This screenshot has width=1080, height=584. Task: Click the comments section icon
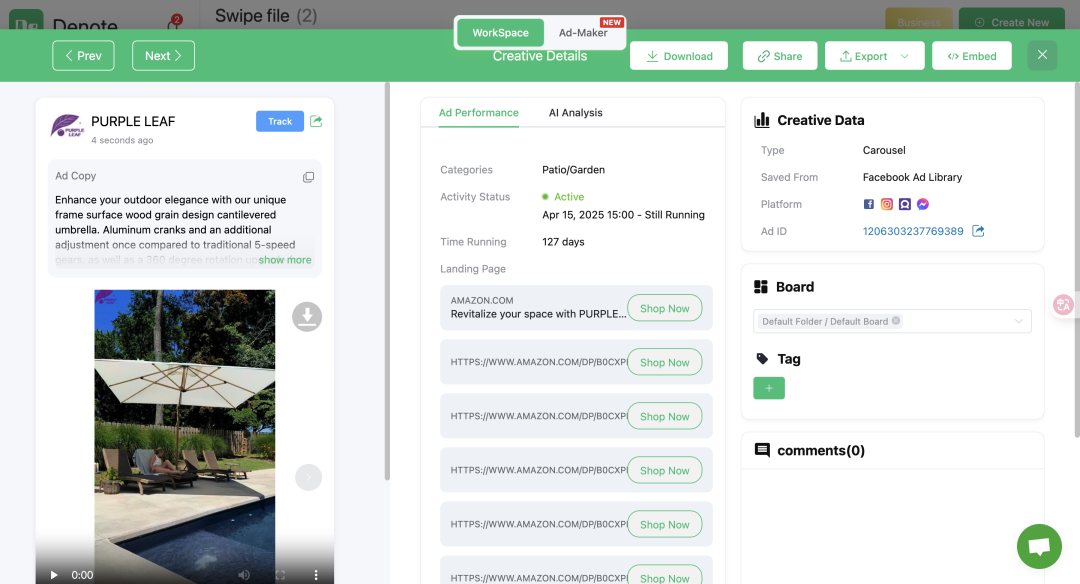762,450
